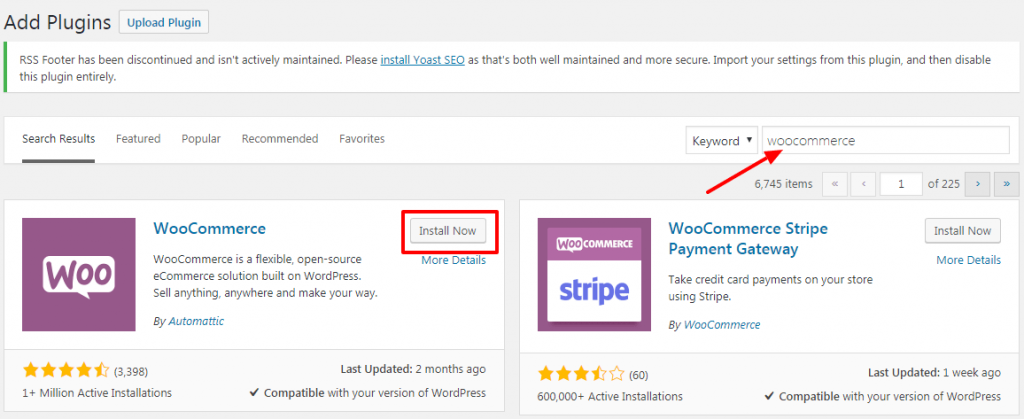The height and width of the screenshot is (419, 1024).
Task: Click the Automattic author link
Action: pos(196,321)
